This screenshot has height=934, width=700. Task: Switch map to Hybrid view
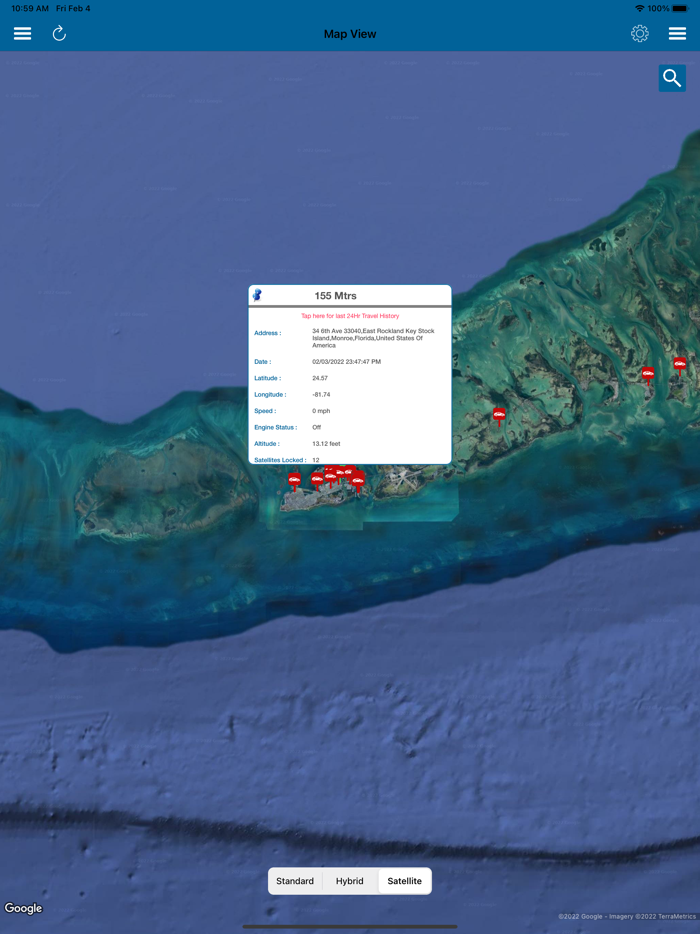point(350,881)
